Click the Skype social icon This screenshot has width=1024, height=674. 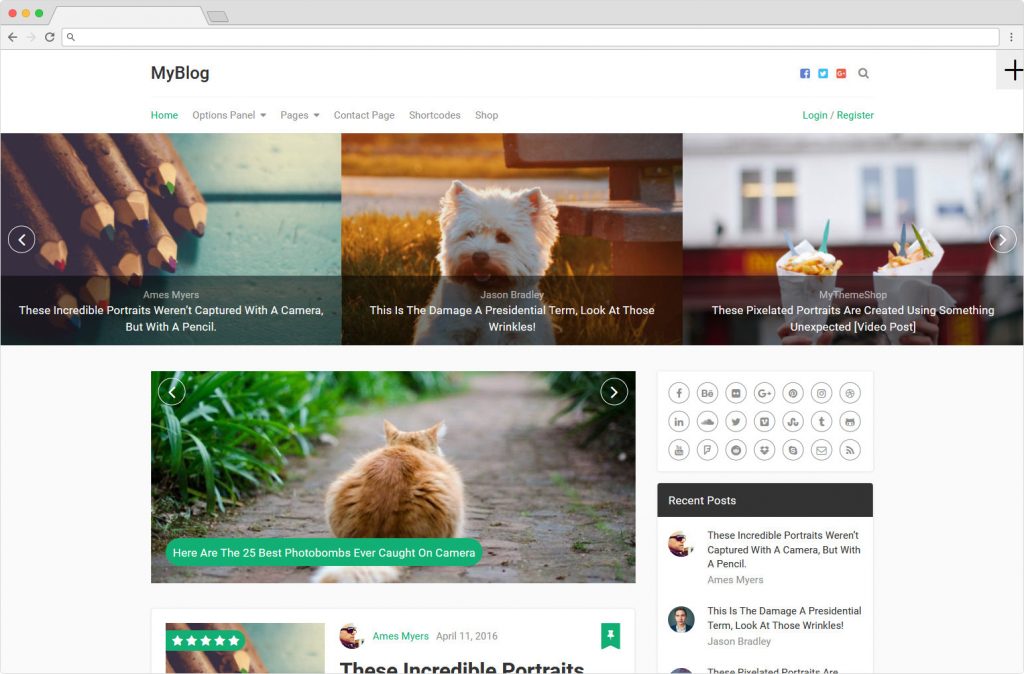(793, 451)
